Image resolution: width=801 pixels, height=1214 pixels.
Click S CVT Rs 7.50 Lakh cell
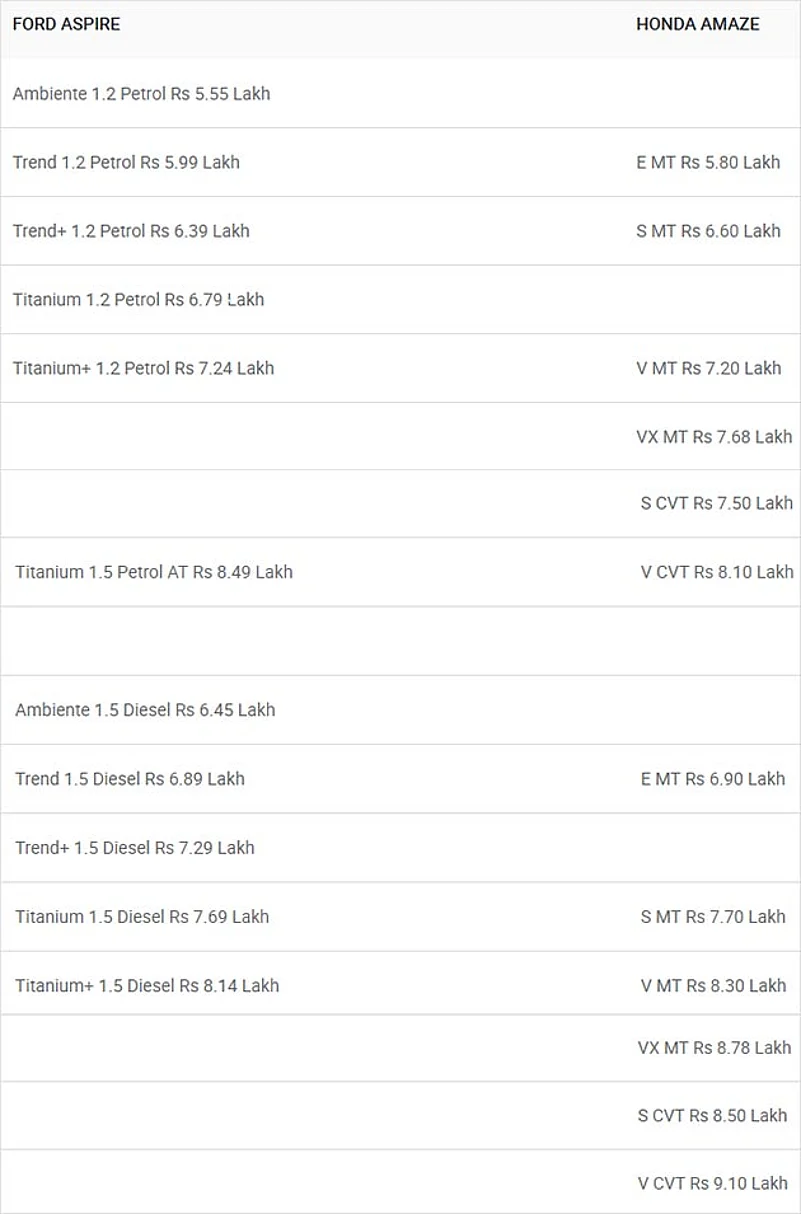(716, 503)
